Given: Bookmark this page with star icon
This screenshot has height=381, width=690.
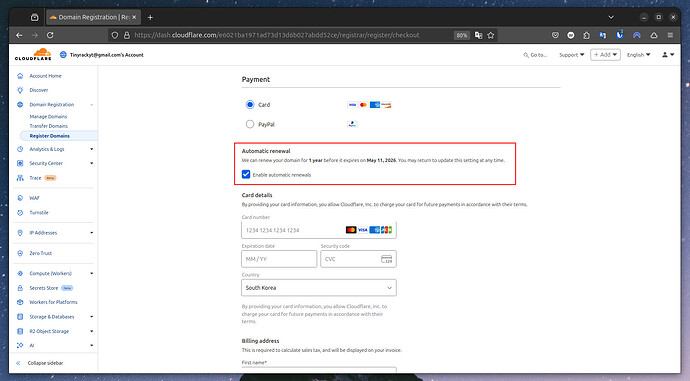Looking at the screenshot, I should click(x=491, y=35).
